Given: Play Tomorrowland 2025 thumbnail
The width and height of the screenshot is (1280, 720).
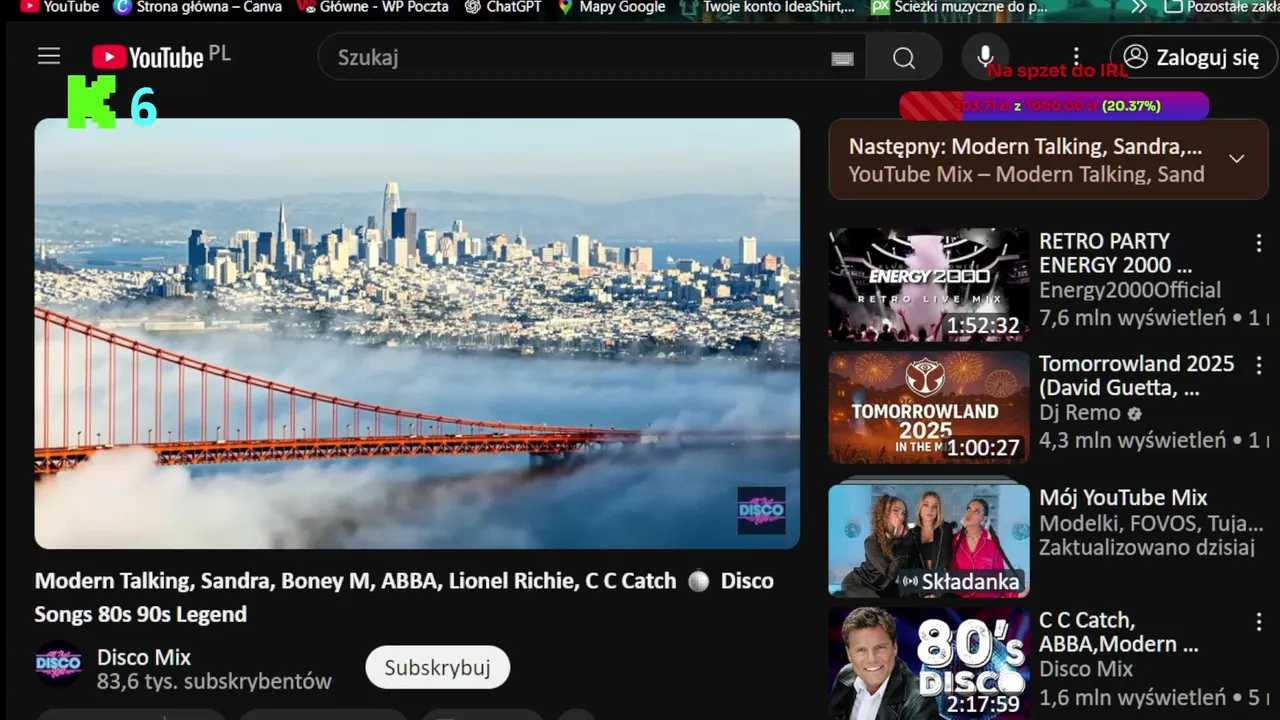Looking at the screenshot, I should (x=929, y=407).
